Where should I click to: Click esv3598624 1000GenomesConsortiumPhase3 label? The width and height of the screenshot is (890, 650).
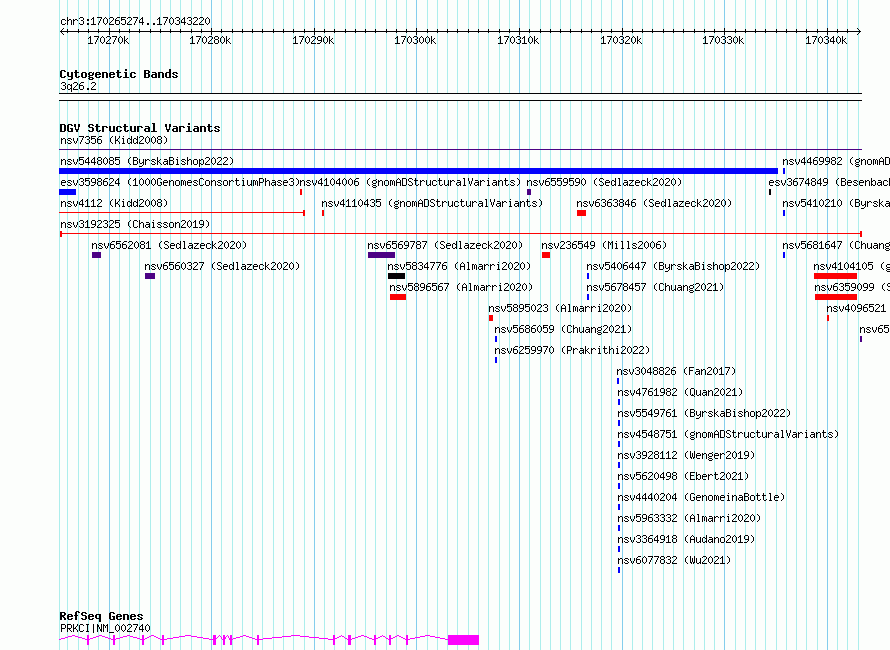click(179, 182)
